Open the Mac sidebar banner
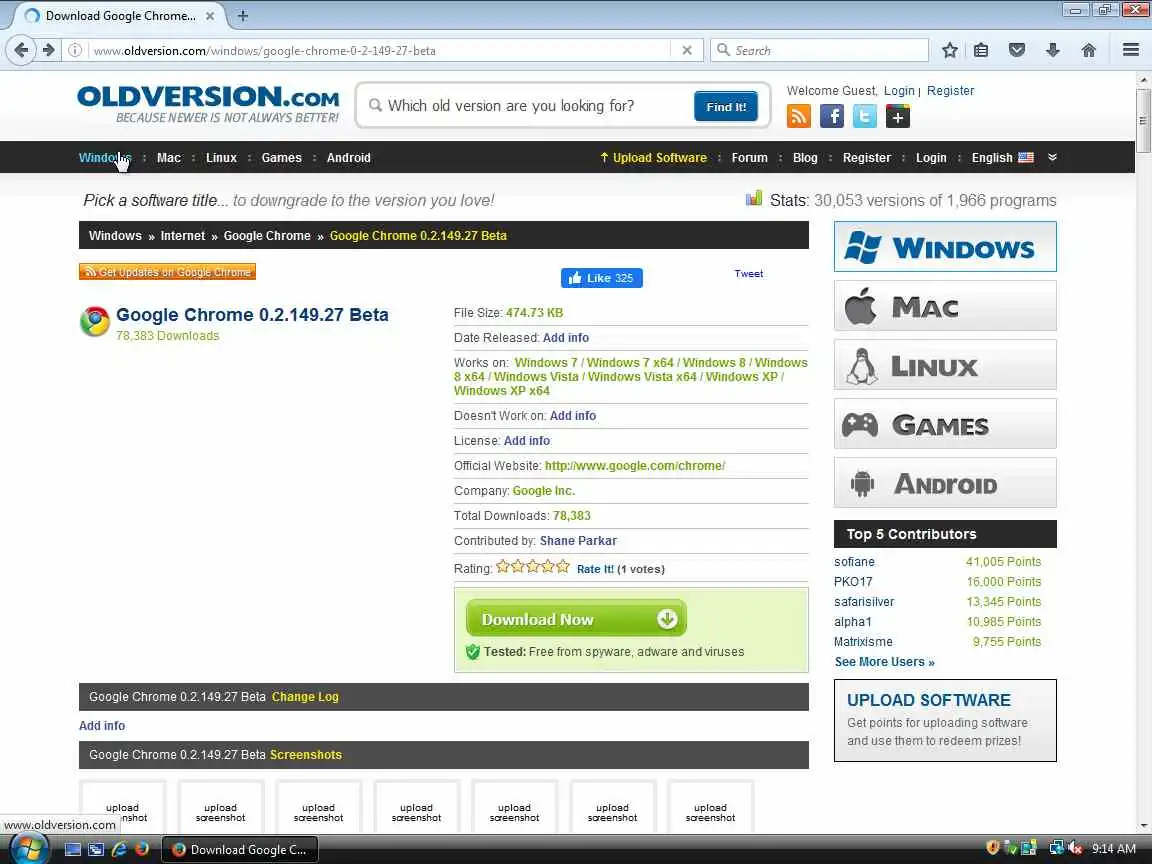1152x864 pixels. tap(945, 306)
